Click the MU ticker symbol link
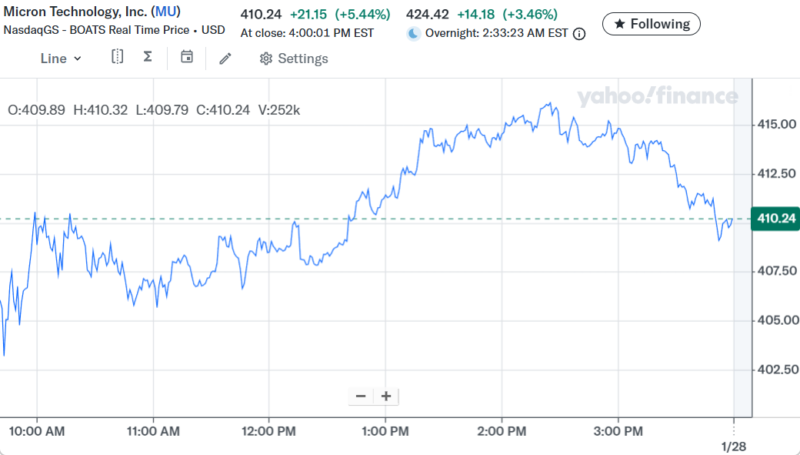The width and height of the screenshot is (800, 455). (x=166, y=11)
